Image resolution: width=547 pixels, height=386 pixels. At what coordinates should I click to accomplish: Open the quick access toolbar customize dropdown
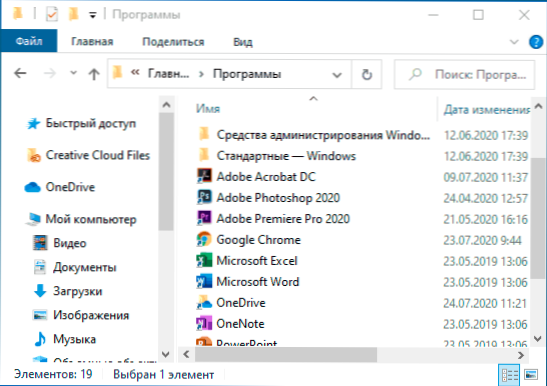92,15
